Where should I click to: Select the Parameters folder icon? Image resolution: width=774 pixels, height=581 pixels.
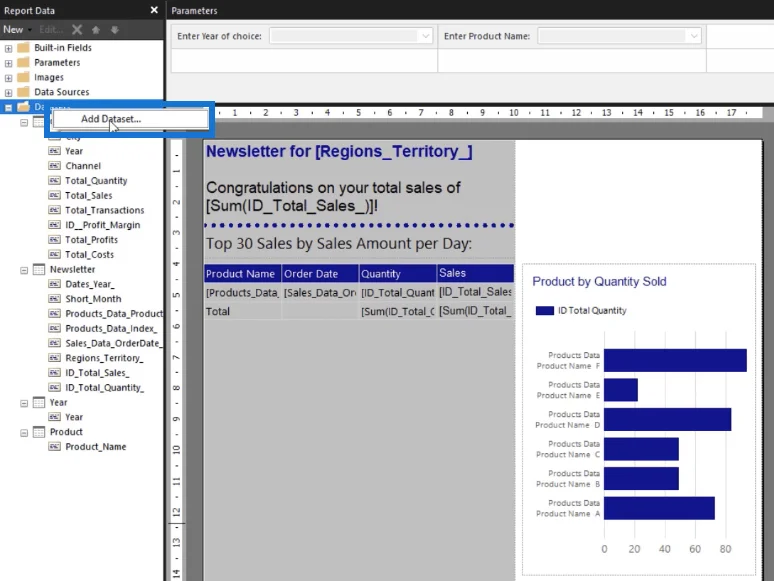tap(23, 62)
